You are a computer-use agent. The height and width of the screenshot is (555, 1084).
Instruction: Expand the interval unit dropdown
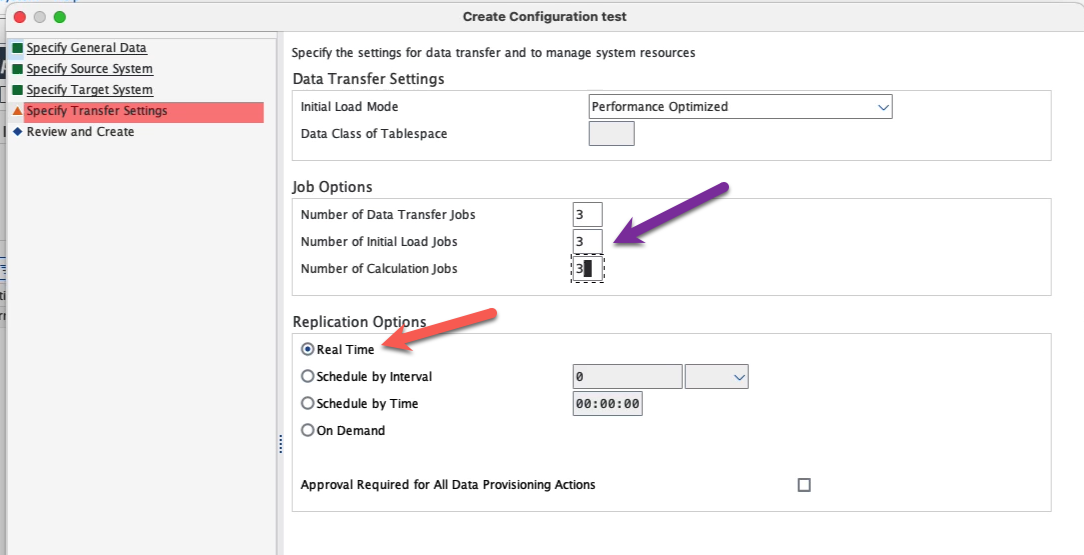[717, 377]
